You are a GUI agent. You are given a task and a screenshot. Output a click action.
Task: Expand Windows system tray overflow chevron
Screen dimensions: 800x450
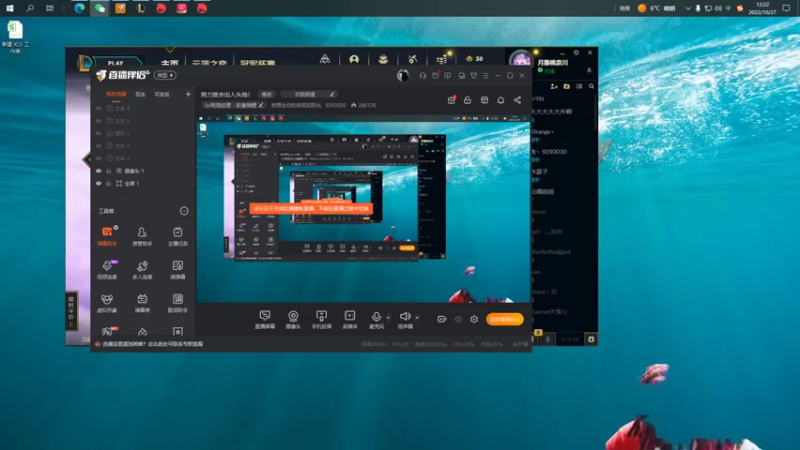point(688,8)
